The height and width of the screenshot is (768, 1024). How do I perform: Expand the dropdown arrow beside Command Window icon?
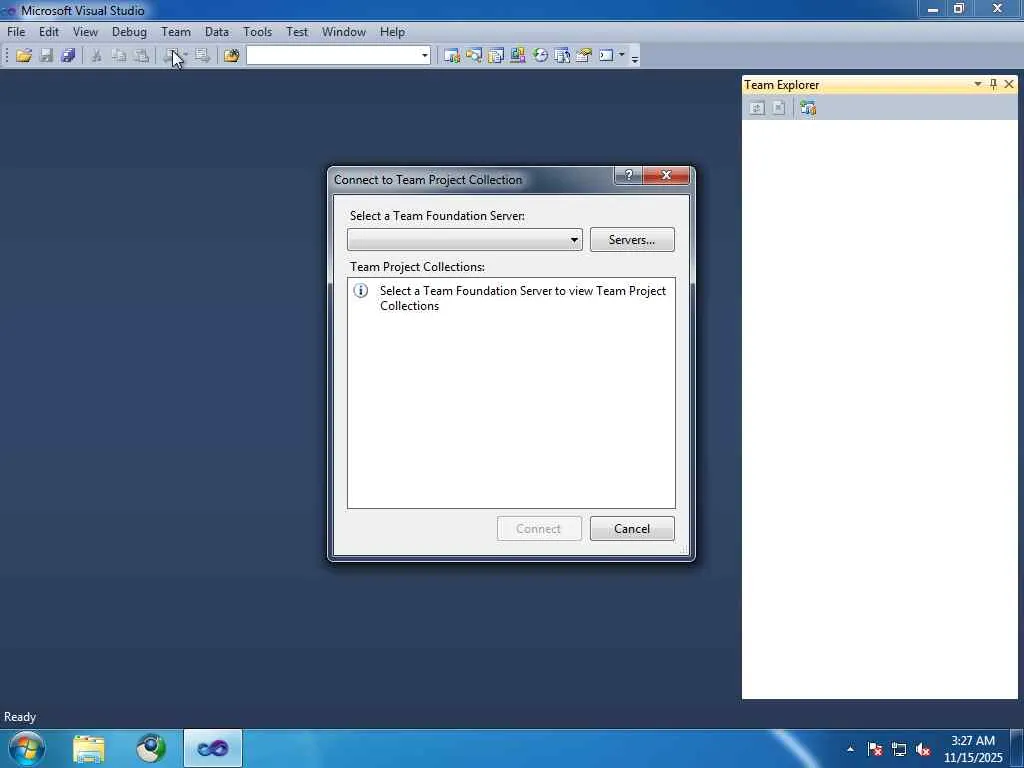click(622, 55)
